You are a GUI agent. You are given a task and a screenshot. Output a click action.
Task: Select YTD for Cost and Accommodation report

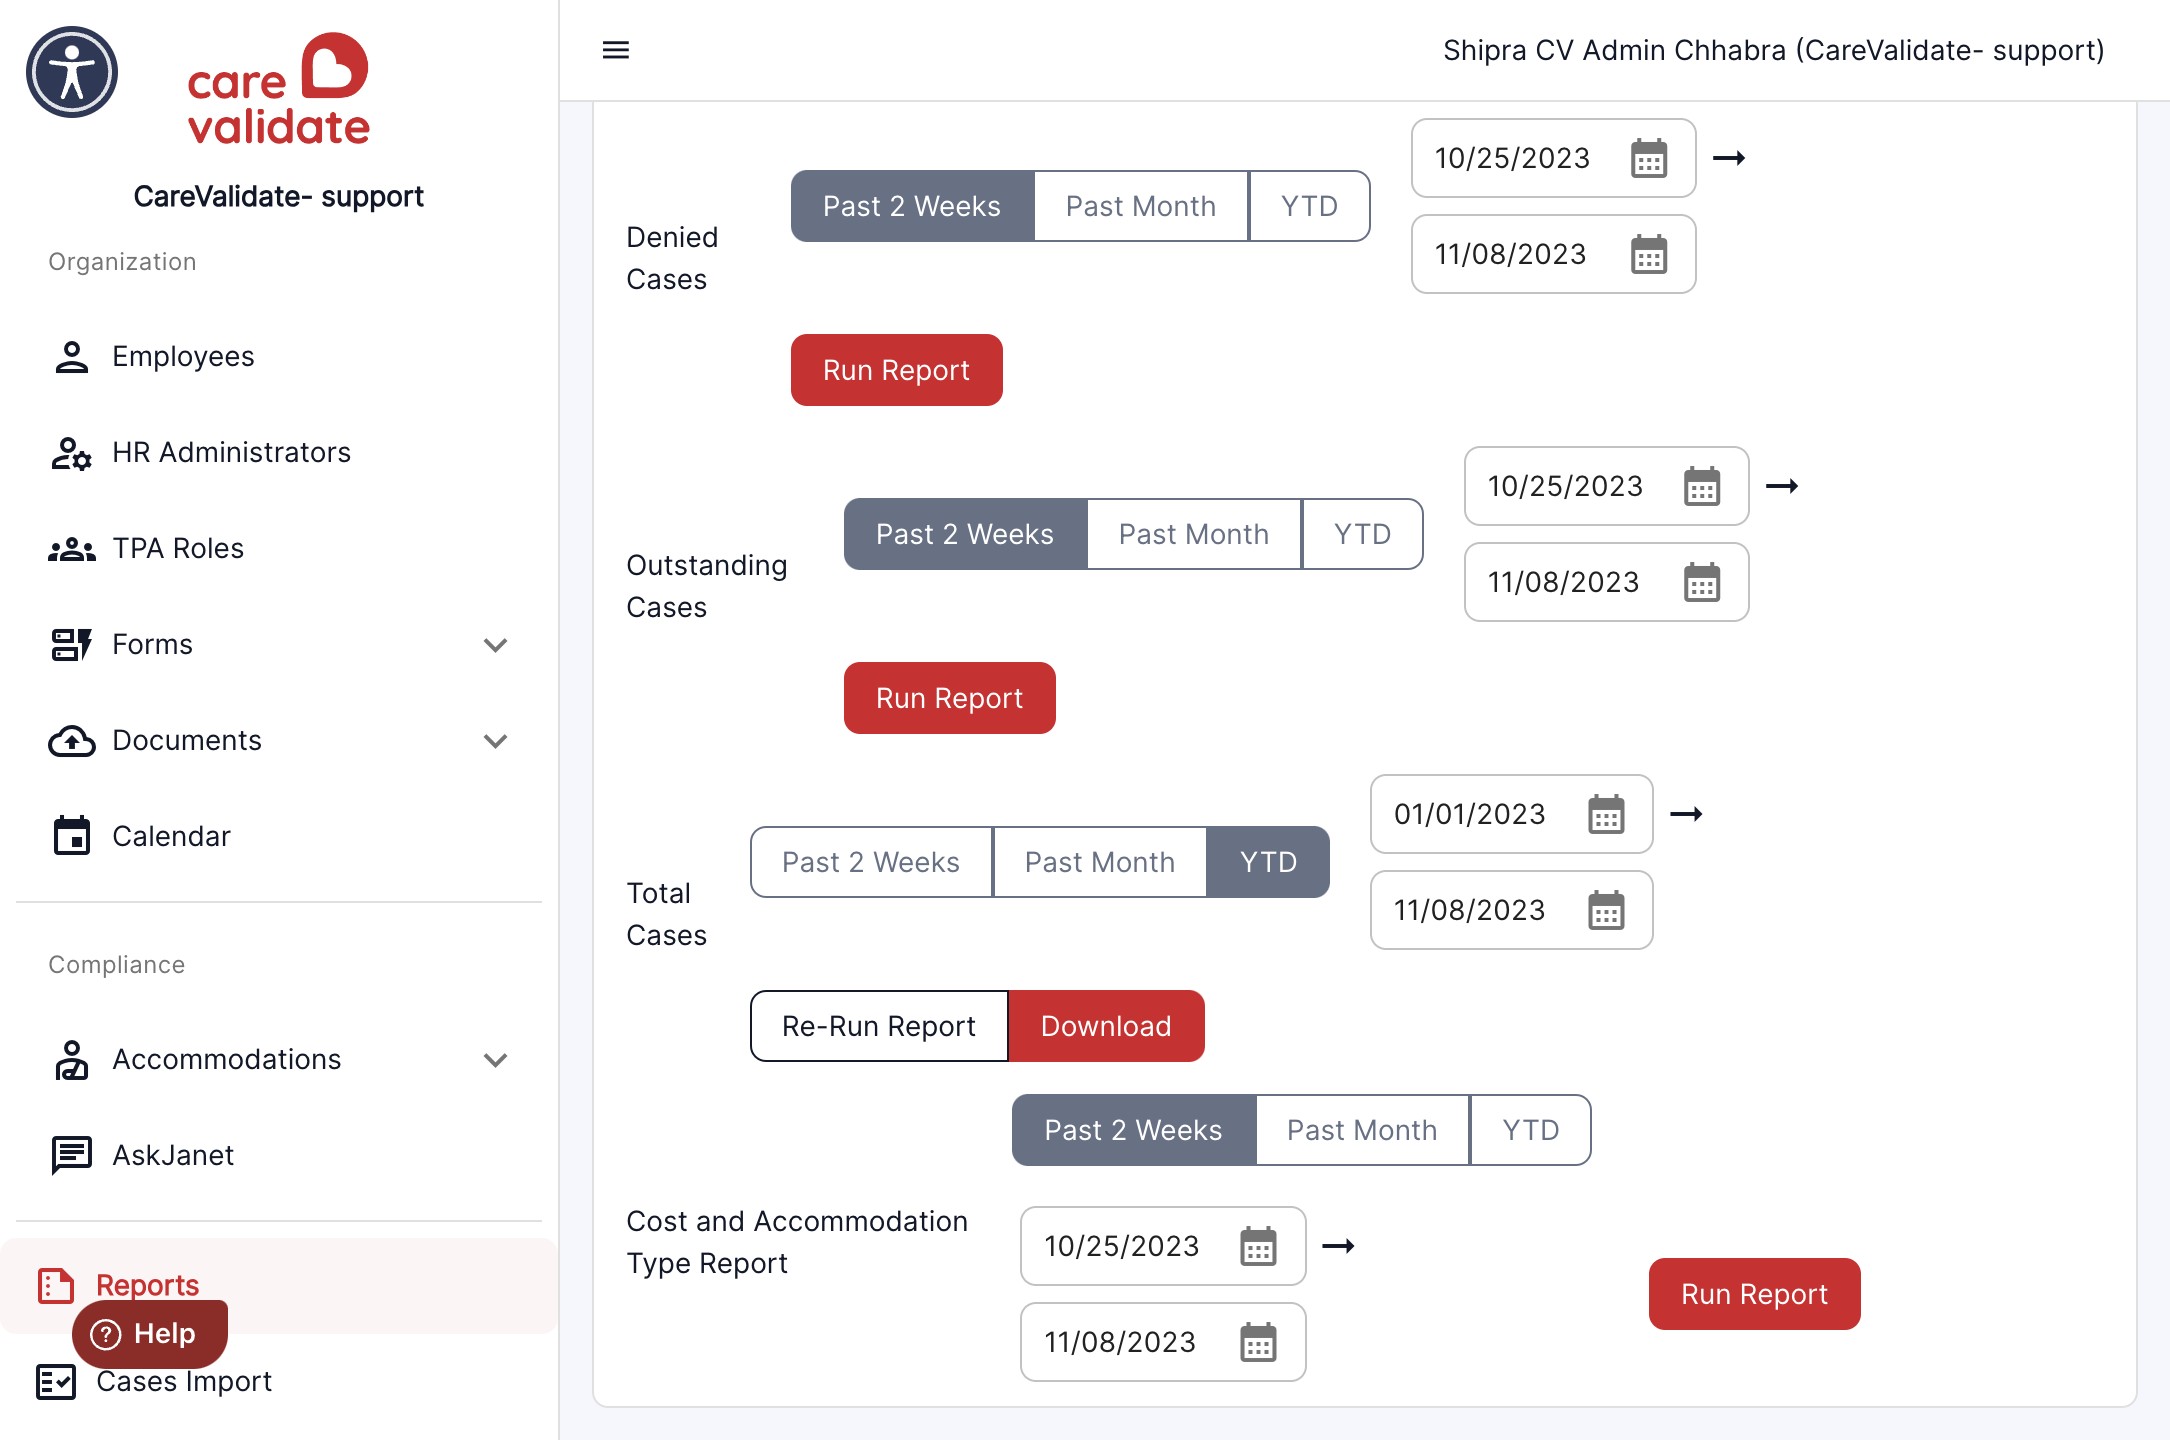(x=1531, y=1130)
